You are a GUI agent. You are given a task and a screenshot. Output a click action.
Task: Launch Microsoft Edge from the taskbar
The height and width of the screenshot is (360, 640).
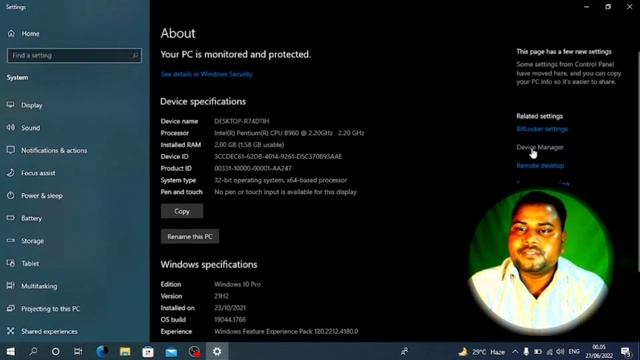[x=102, y=351]
